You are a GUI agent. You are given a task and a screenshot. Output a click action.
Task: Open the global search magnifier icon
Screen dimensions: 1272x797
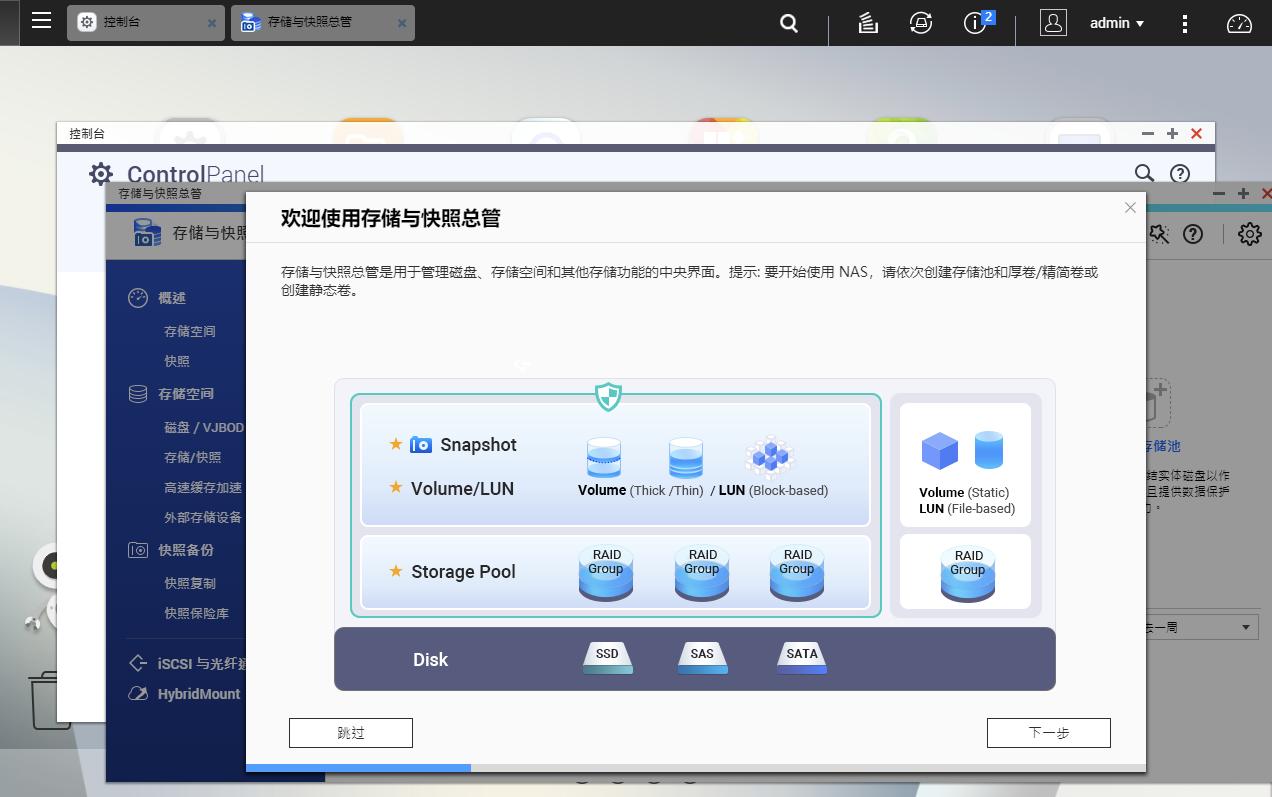788,22
